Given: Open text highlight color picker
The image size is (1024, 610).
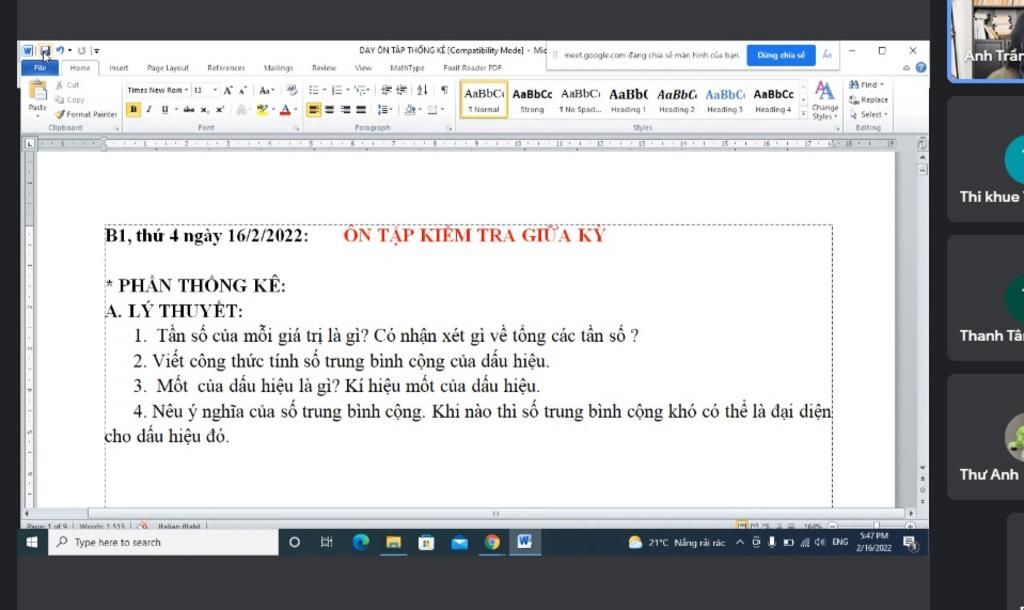Looking at the screenshot, I should (x=274, y=110).
